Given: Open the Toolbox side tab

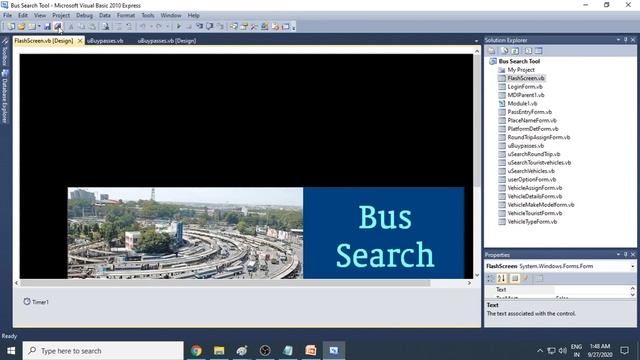Looking at the screenshot, I should [5, 52].
